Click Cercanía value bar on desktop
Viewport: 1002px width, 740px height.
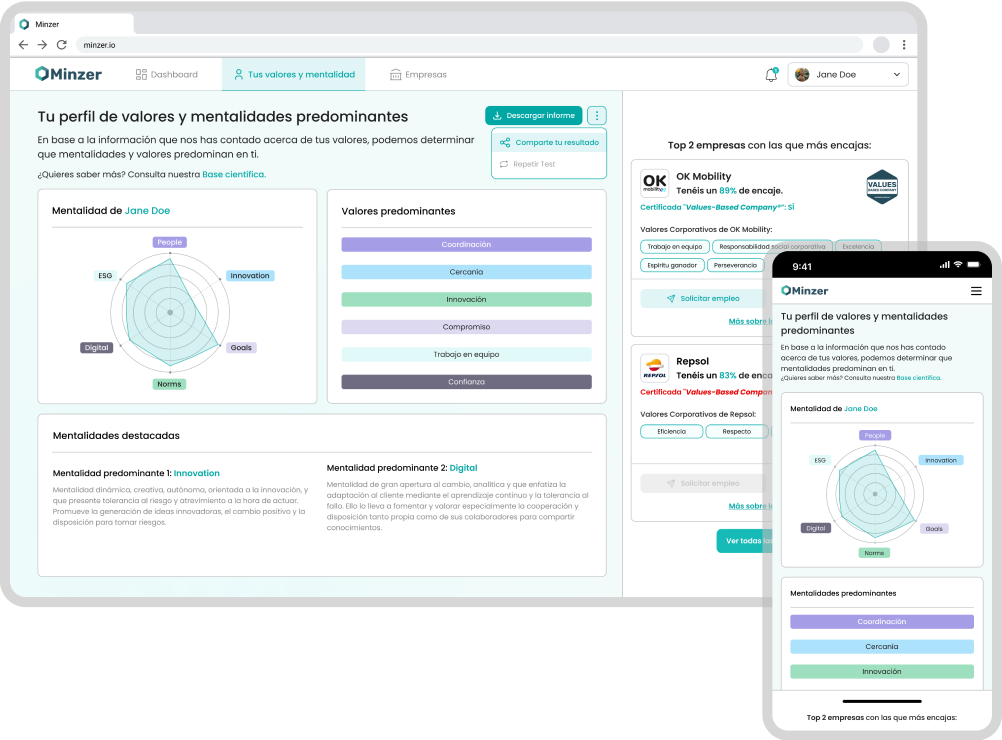[466, 272]
